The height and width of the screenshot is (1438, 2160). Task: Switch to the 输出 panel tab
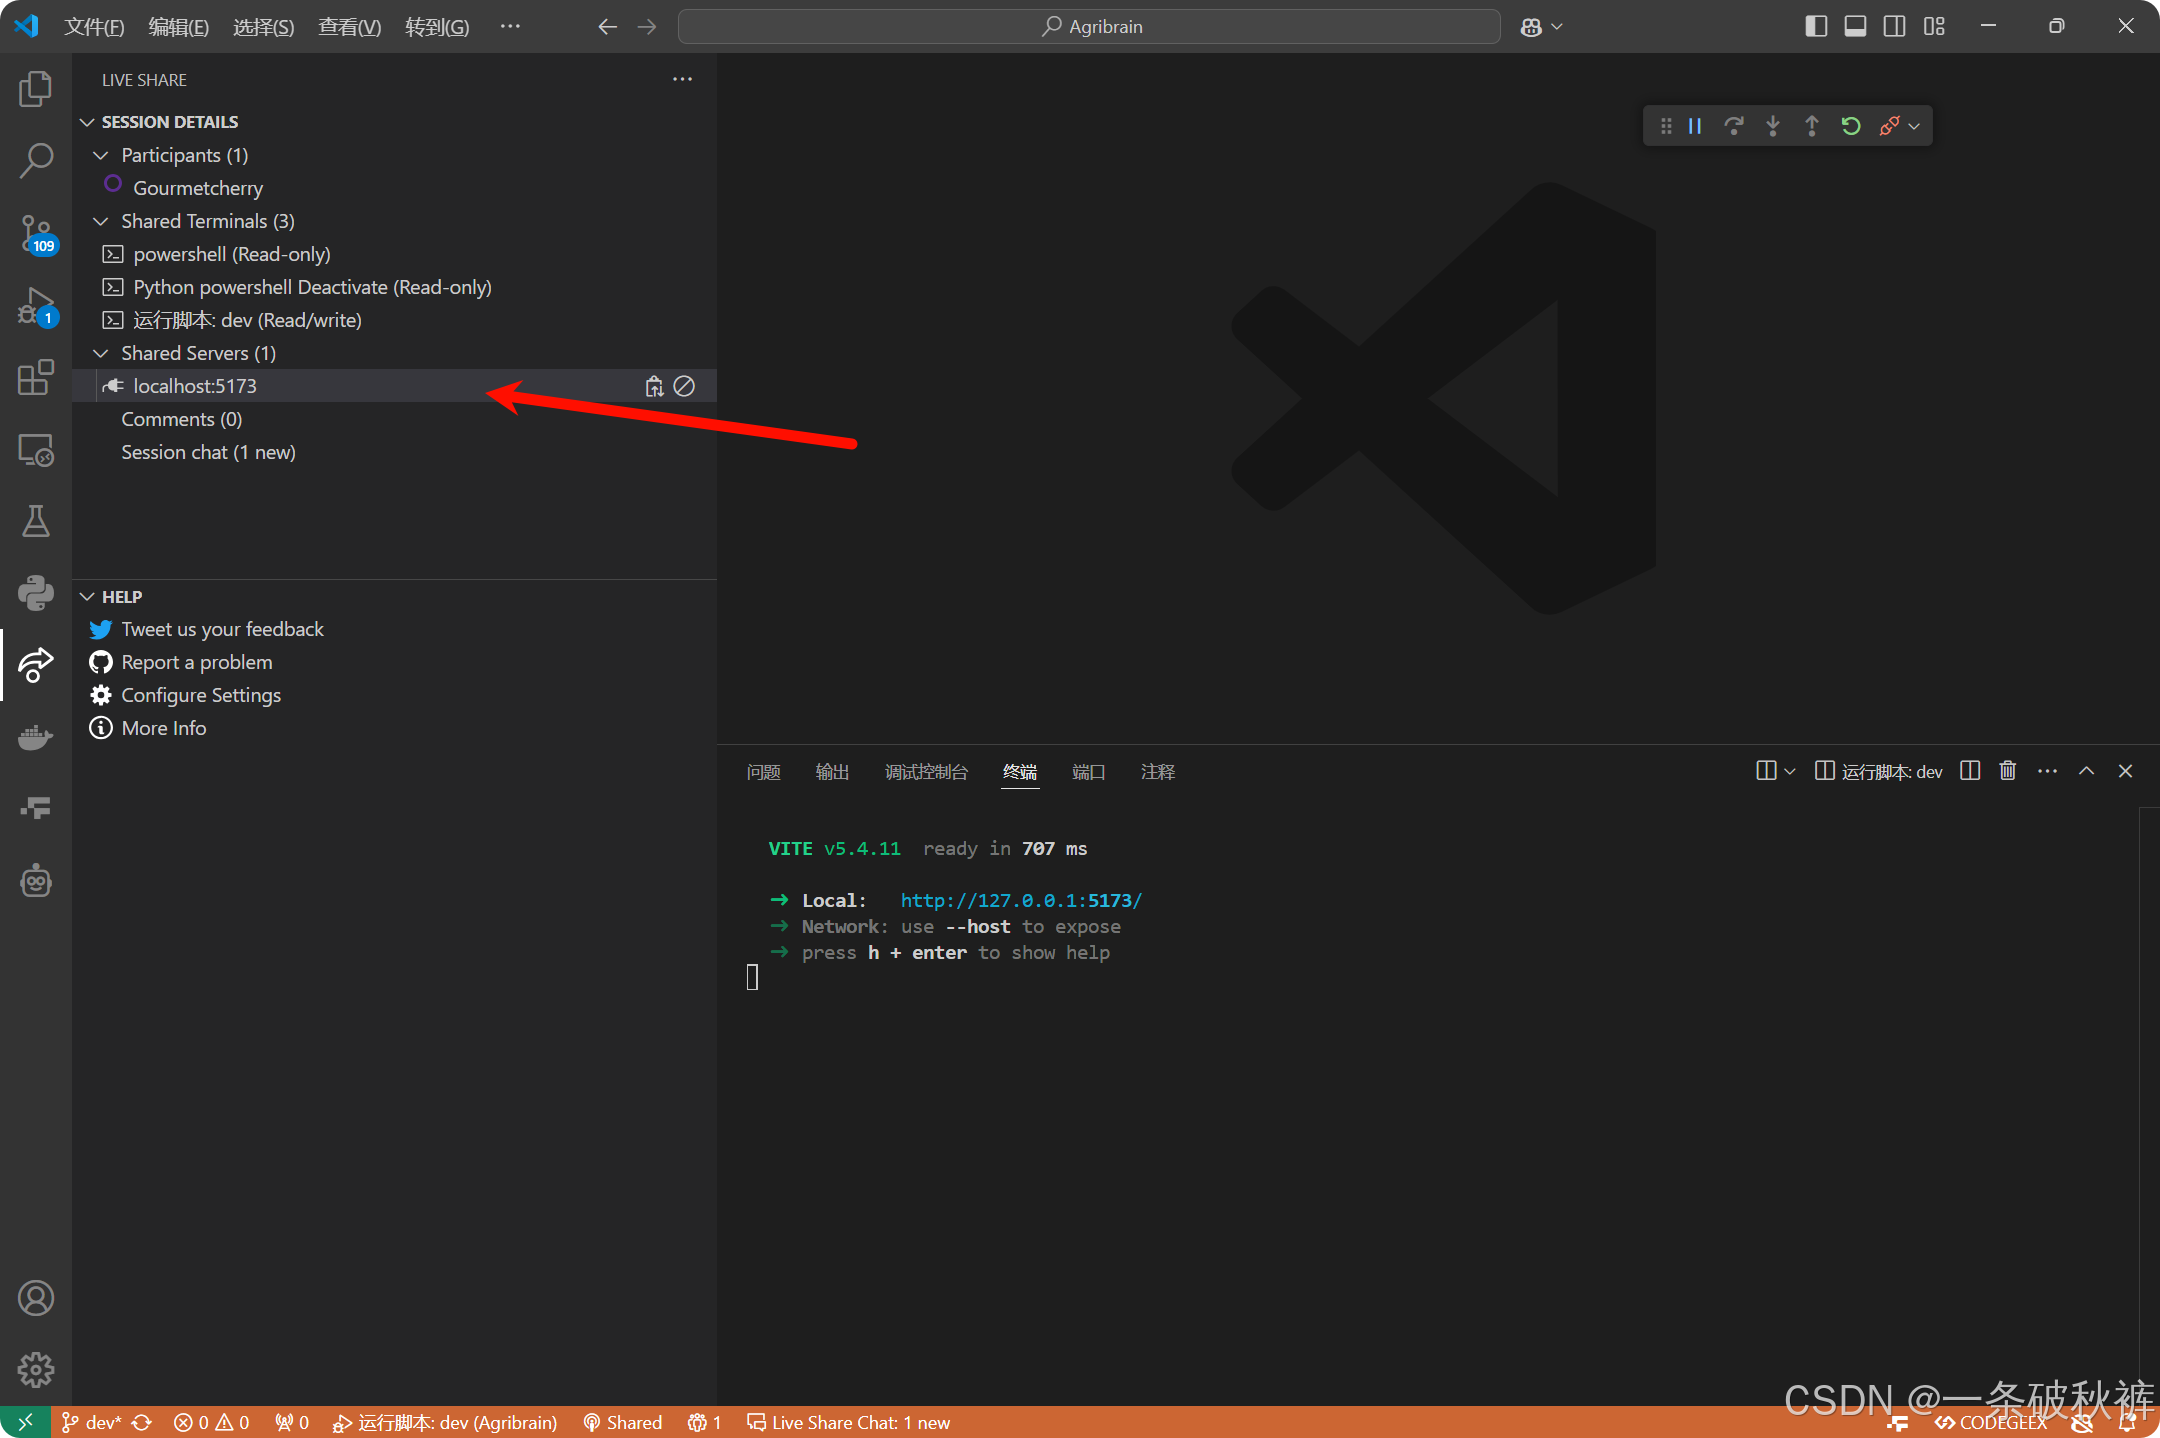[x=832, y=772]
